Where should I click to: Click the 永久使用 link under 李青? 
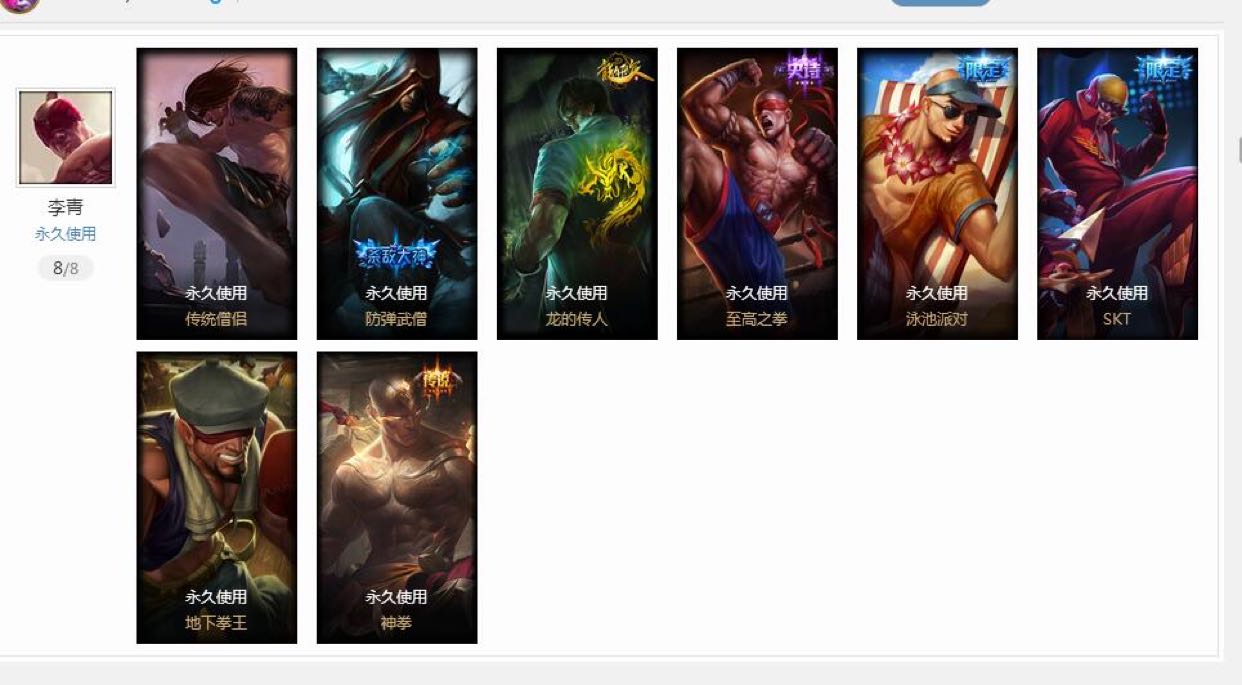(66, 234)
